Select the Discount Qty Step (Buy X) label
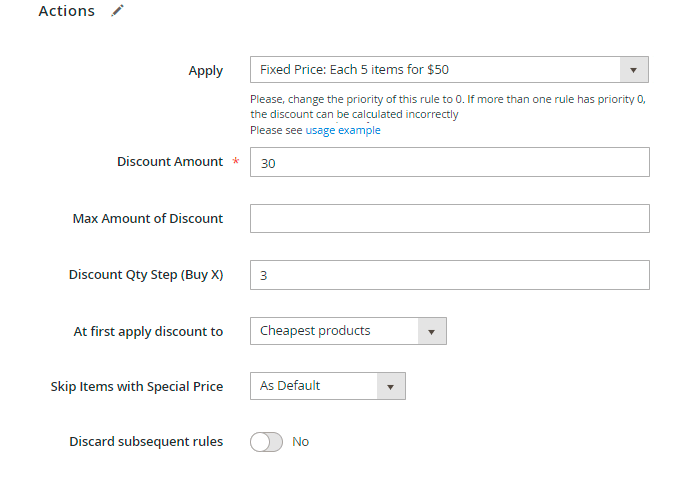The height and width of the screenshot is (483, 685). [146, 274]
